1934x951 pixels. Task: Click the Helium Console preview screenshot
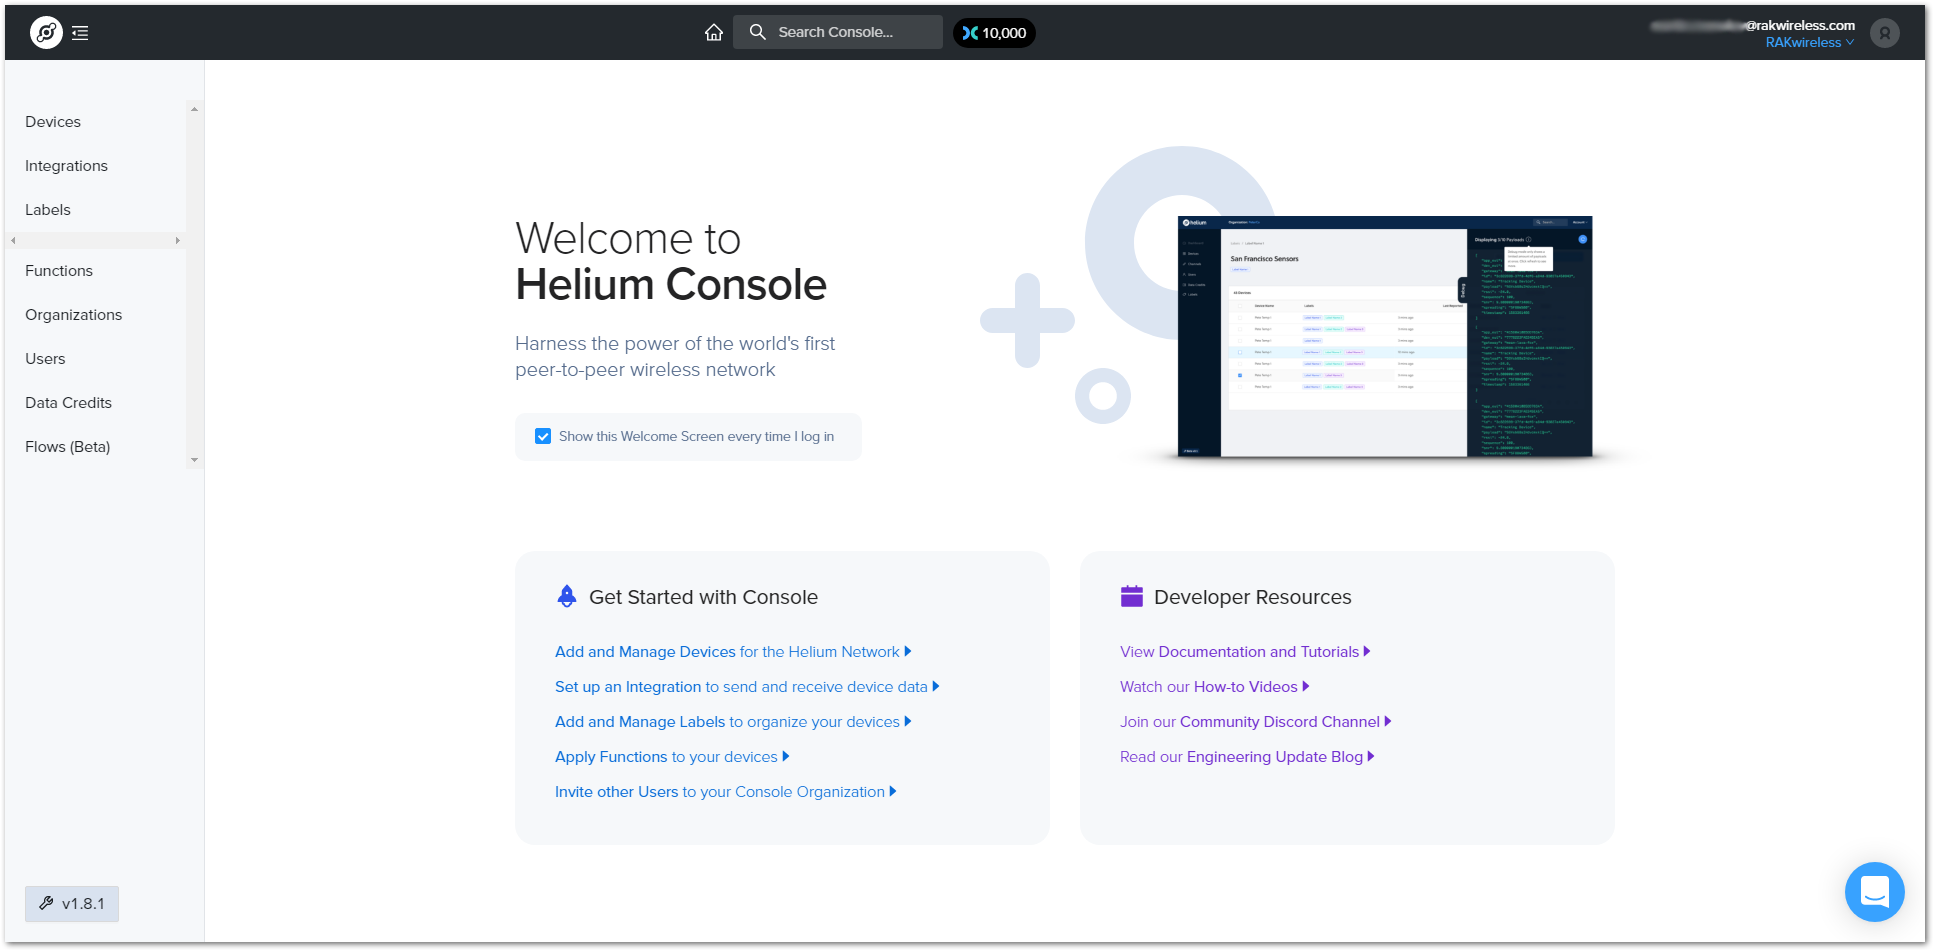[1384, 337]
